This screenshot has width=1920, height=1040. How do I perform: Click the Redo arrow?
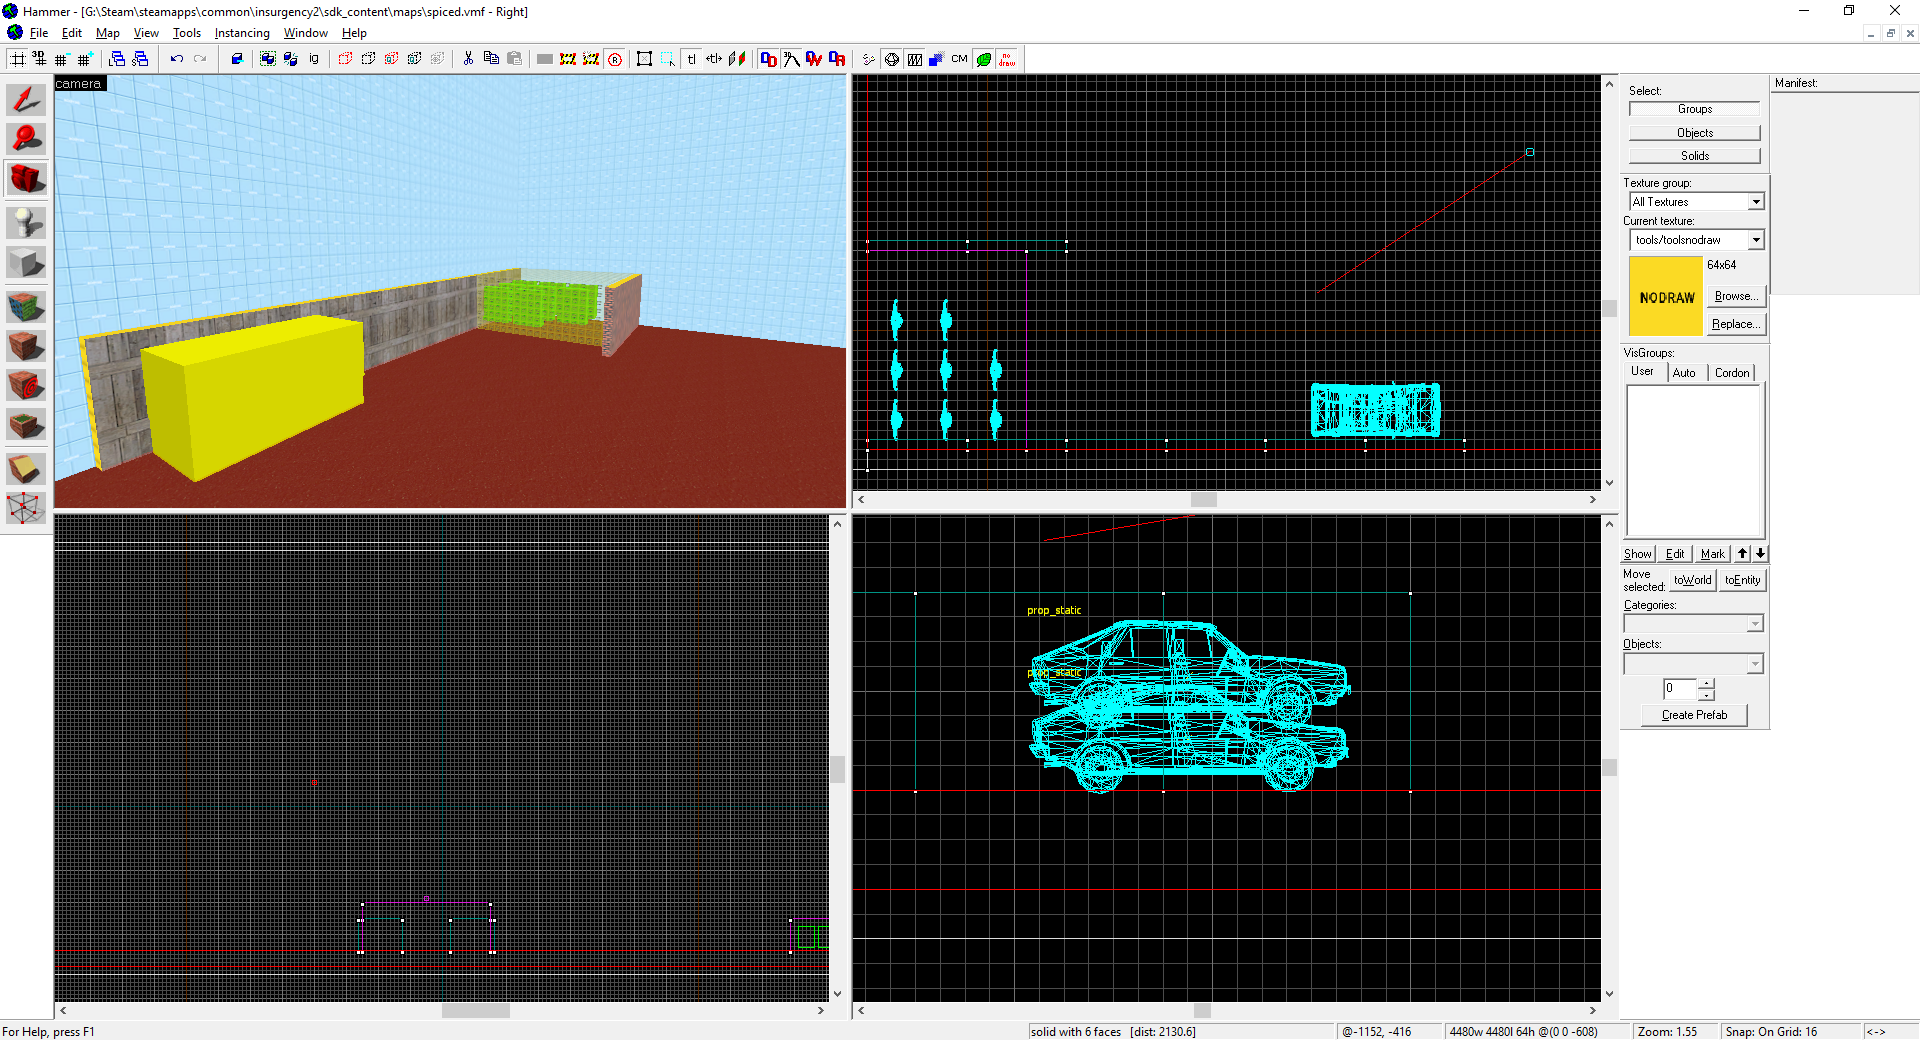[200, 59]
